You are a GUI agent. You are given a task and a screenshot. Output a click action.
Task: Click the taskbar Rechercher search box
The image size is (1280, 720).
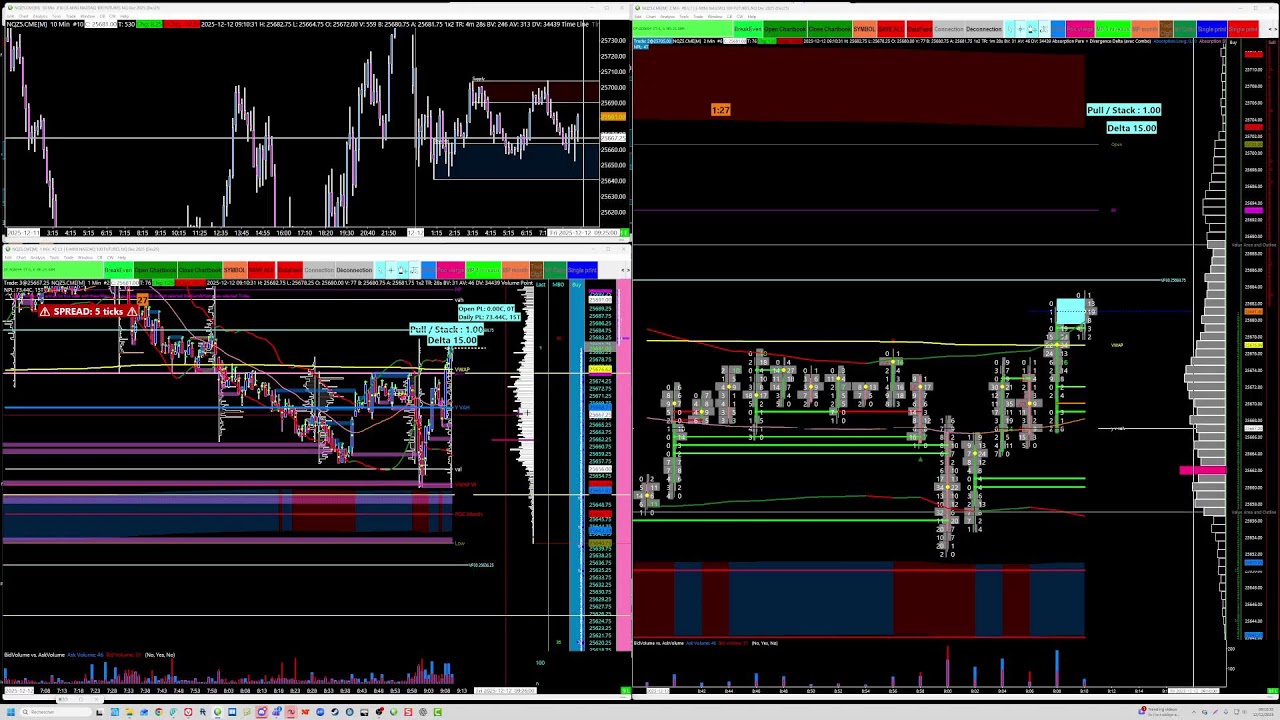[x=56, y=712]
